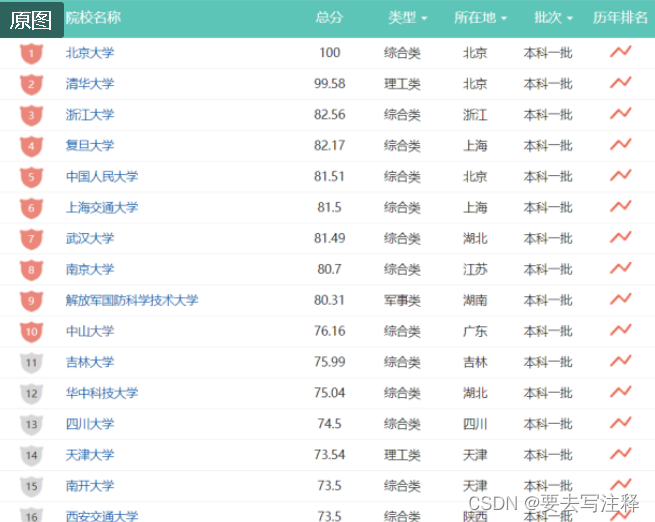Click the 浙江 location cell

475,115
